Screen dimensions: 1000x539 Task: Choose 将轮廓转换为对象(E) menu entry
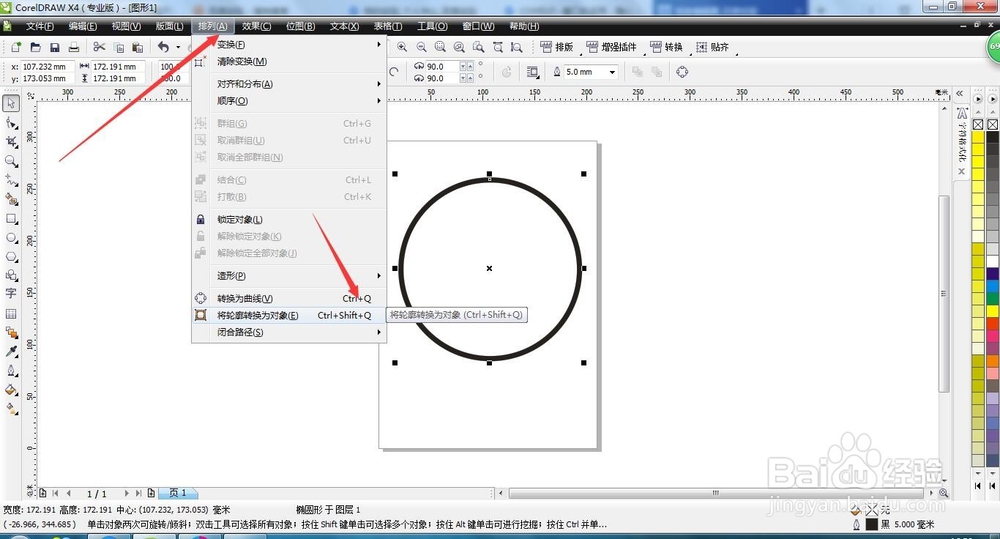click(x=289, y=315)
